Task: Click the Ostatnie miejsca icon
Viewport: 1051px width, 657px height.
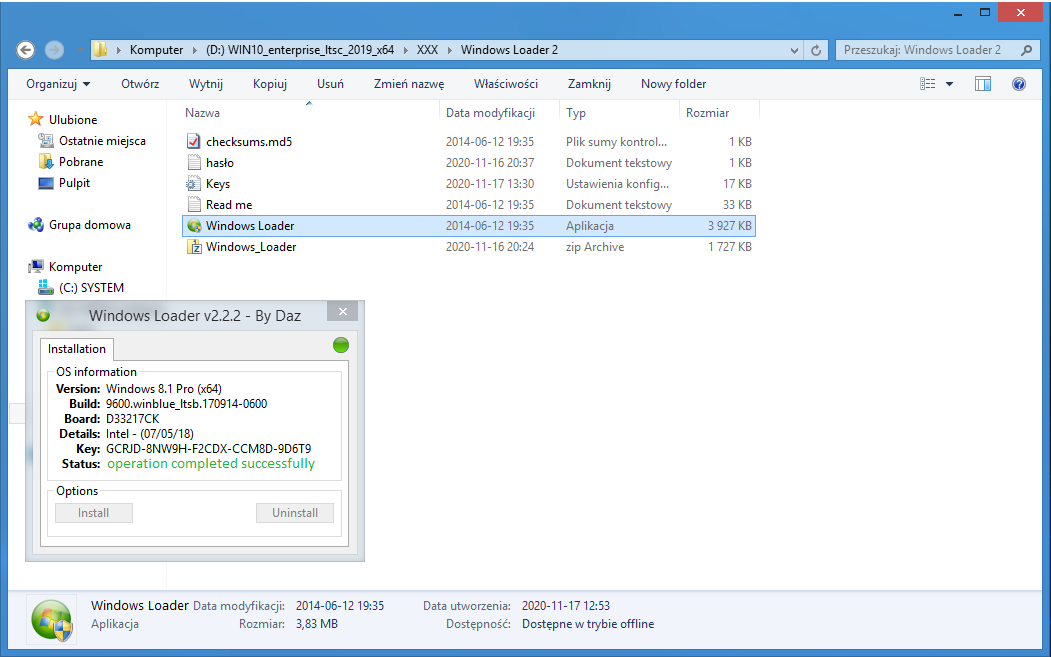Action: (46, 140)
